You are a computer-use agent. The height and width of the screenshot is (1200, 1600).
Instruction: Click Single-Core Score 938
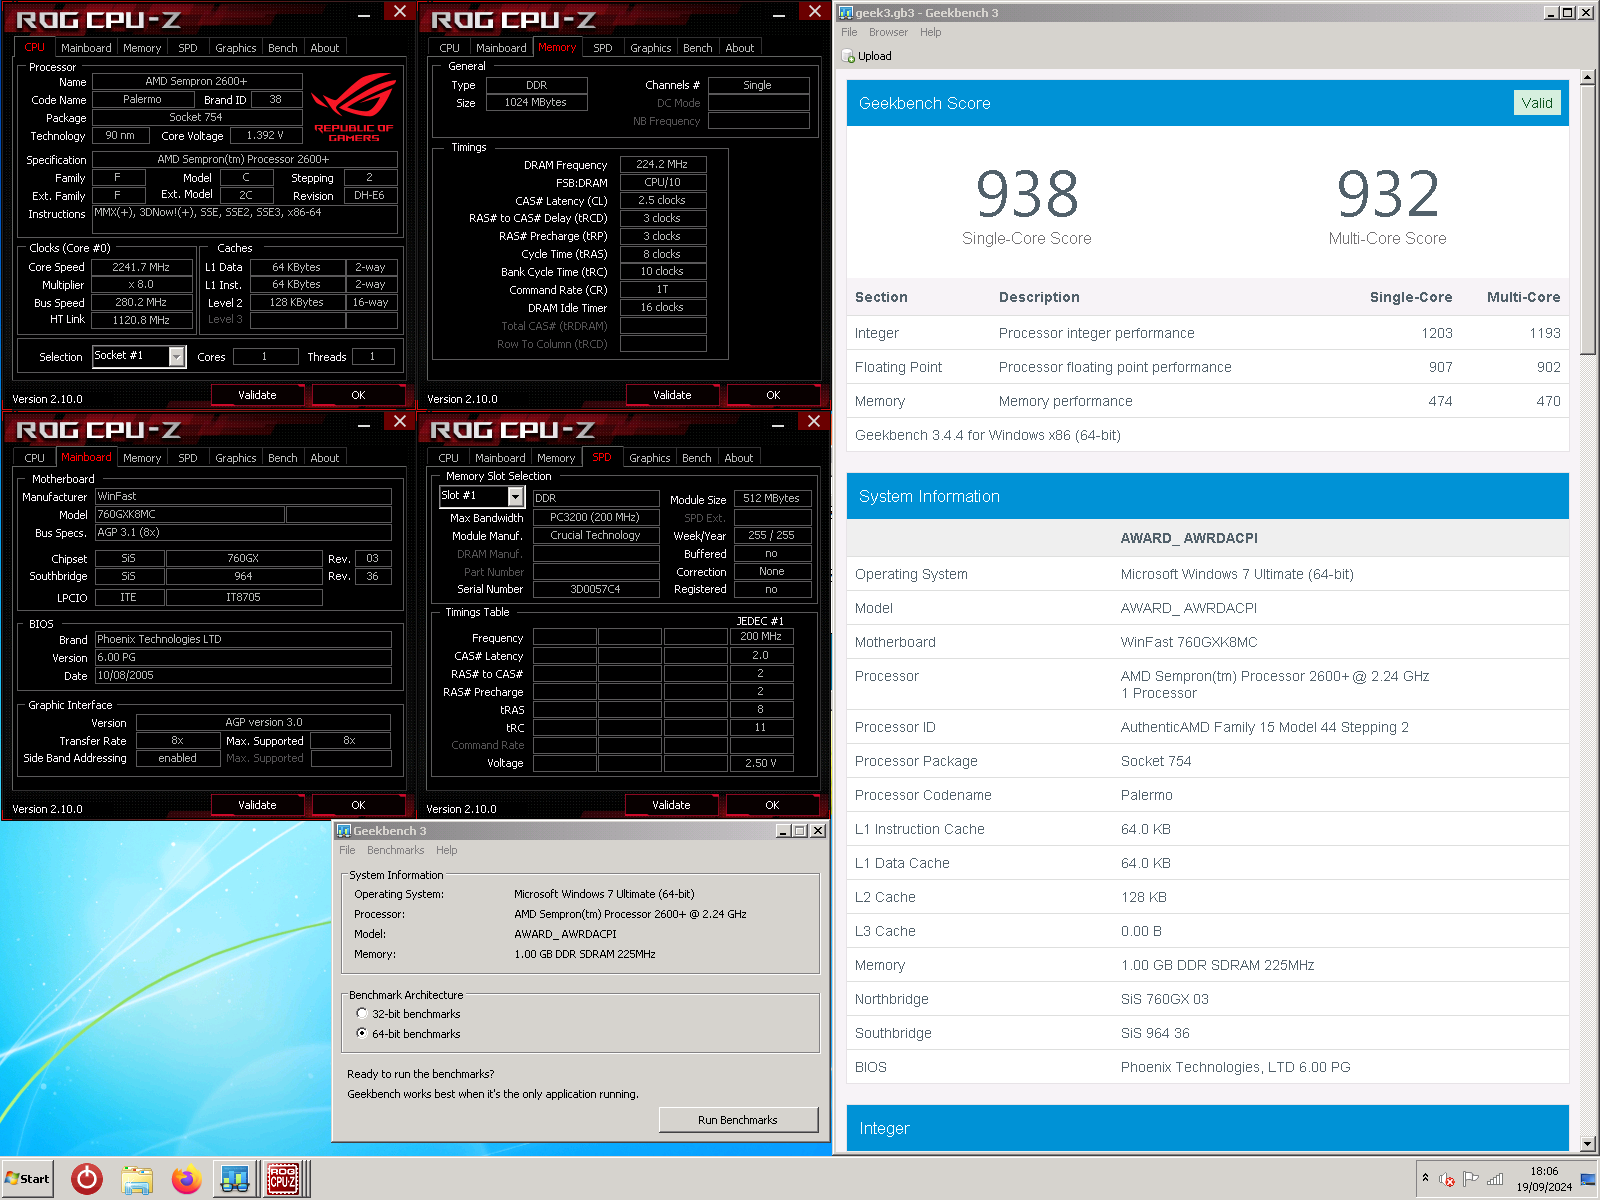point(1027,193)
